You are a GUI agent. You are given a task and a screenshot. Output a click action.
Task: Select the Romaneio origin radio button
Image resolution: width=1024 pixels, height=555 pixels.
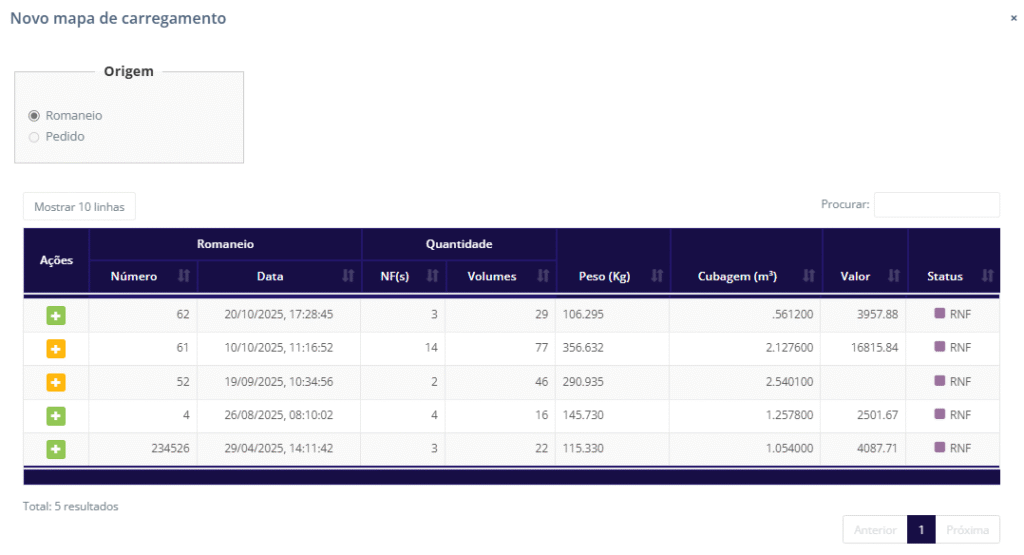(34, 116)
